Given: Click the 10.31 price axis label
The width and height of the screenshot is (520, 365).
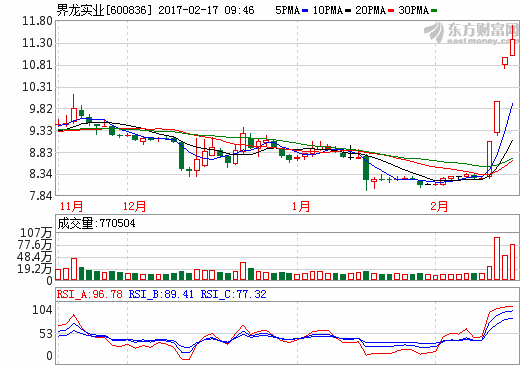Looking at the screenshot, I should pyautogui.click(x=37, y=87).
